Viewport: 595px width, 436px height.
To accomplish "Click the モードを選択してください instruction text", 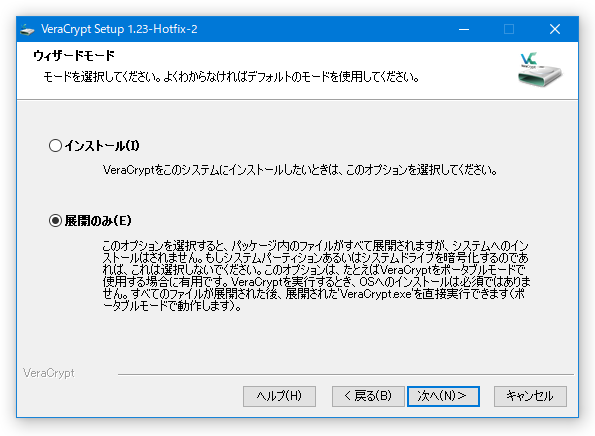I will (231, 77).
